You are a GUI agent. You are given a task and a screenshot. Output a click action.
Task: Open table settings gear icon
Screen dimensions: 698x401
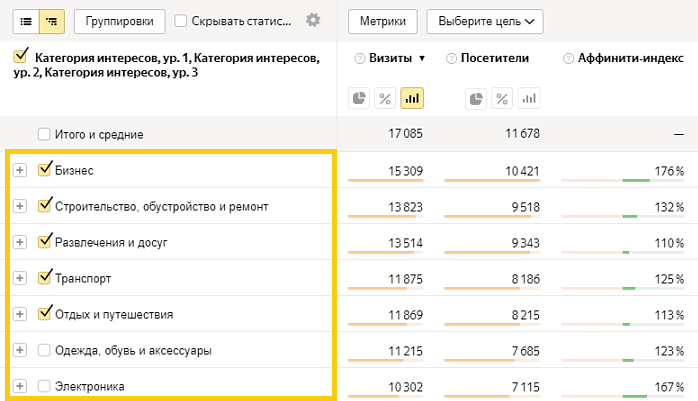(x=313, y=20)
